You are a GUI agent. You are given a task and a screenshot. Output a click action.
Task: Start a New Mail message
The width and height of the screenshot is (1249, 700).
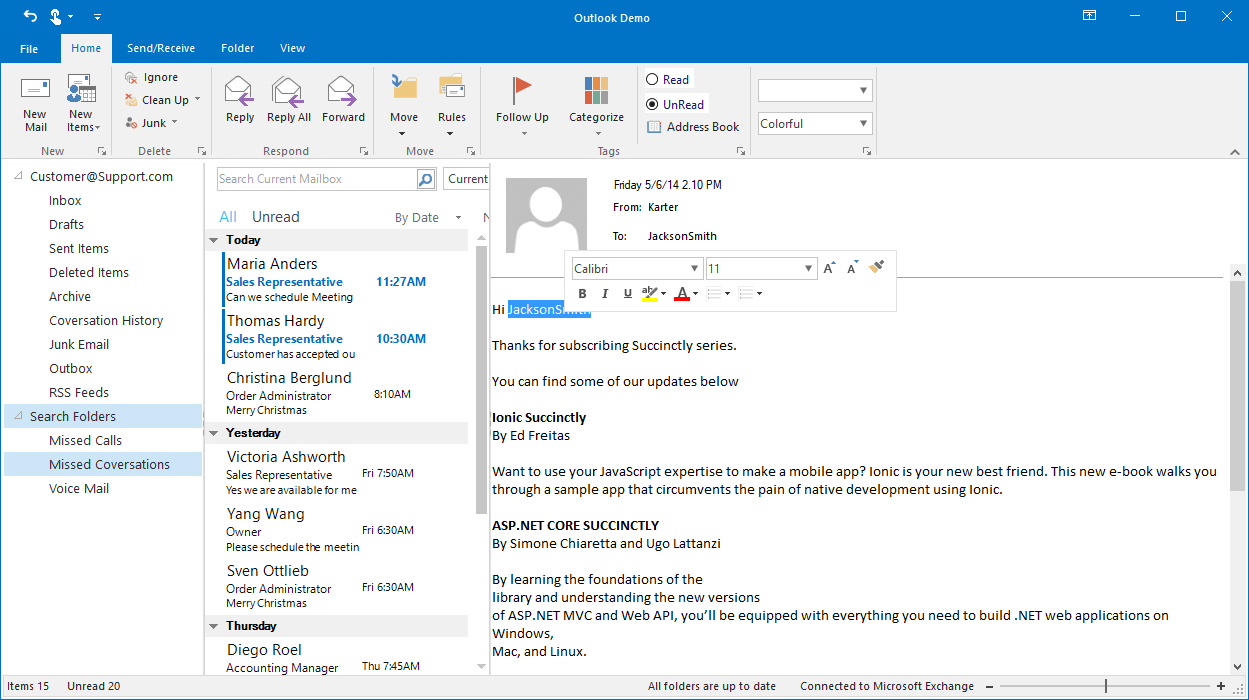pyautogui.click(x=34, y=97)
